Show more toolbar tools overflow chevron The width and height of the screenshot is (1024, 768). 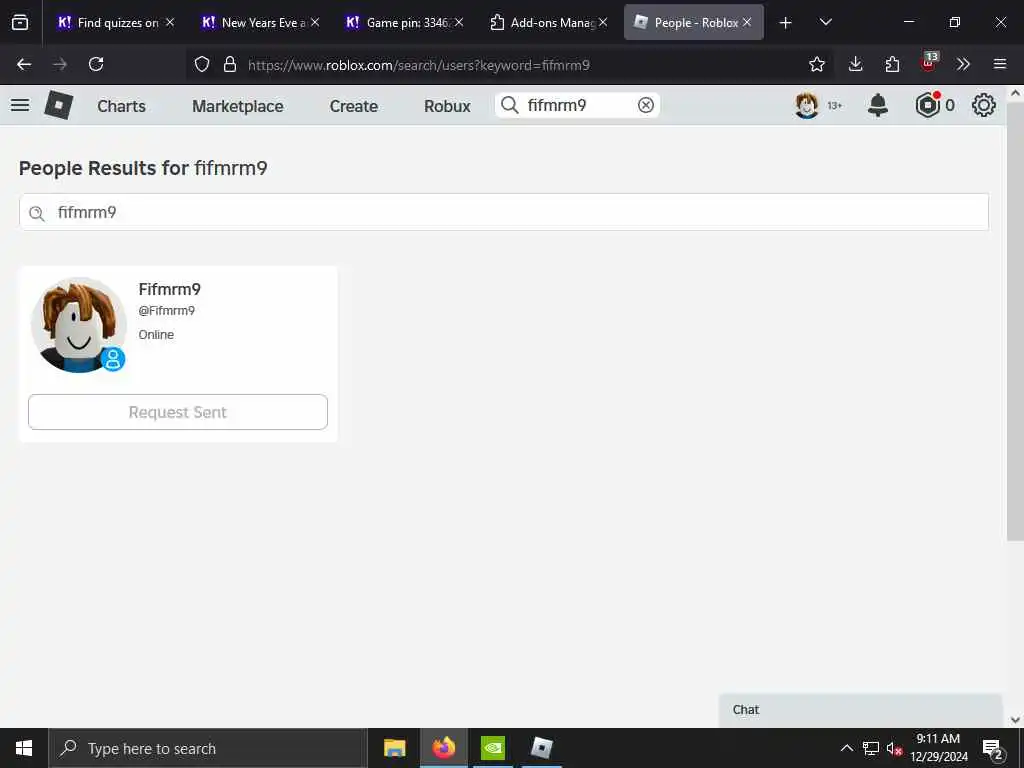click(x=963, y=64)
